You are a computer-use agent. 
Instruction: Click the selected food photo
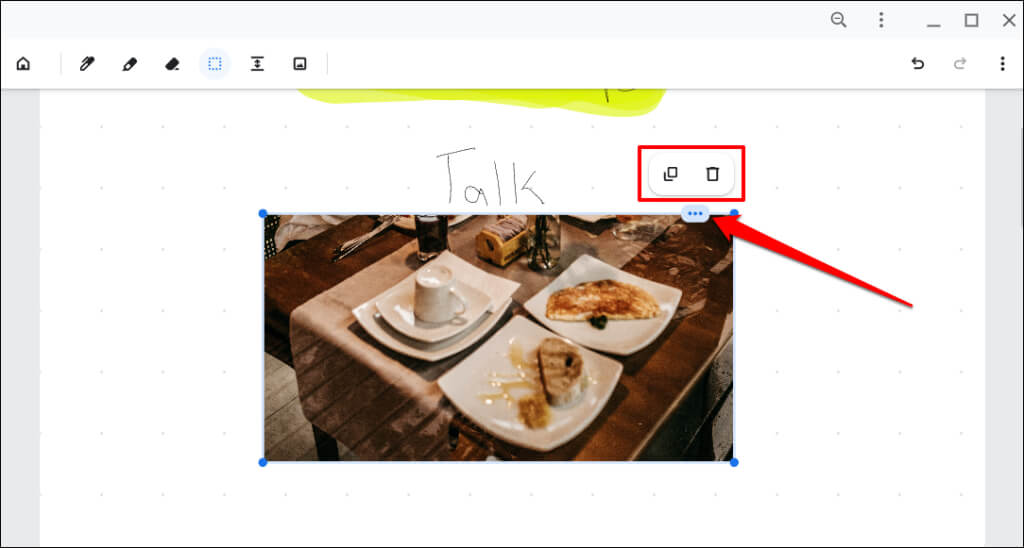[x=498, y=338]
